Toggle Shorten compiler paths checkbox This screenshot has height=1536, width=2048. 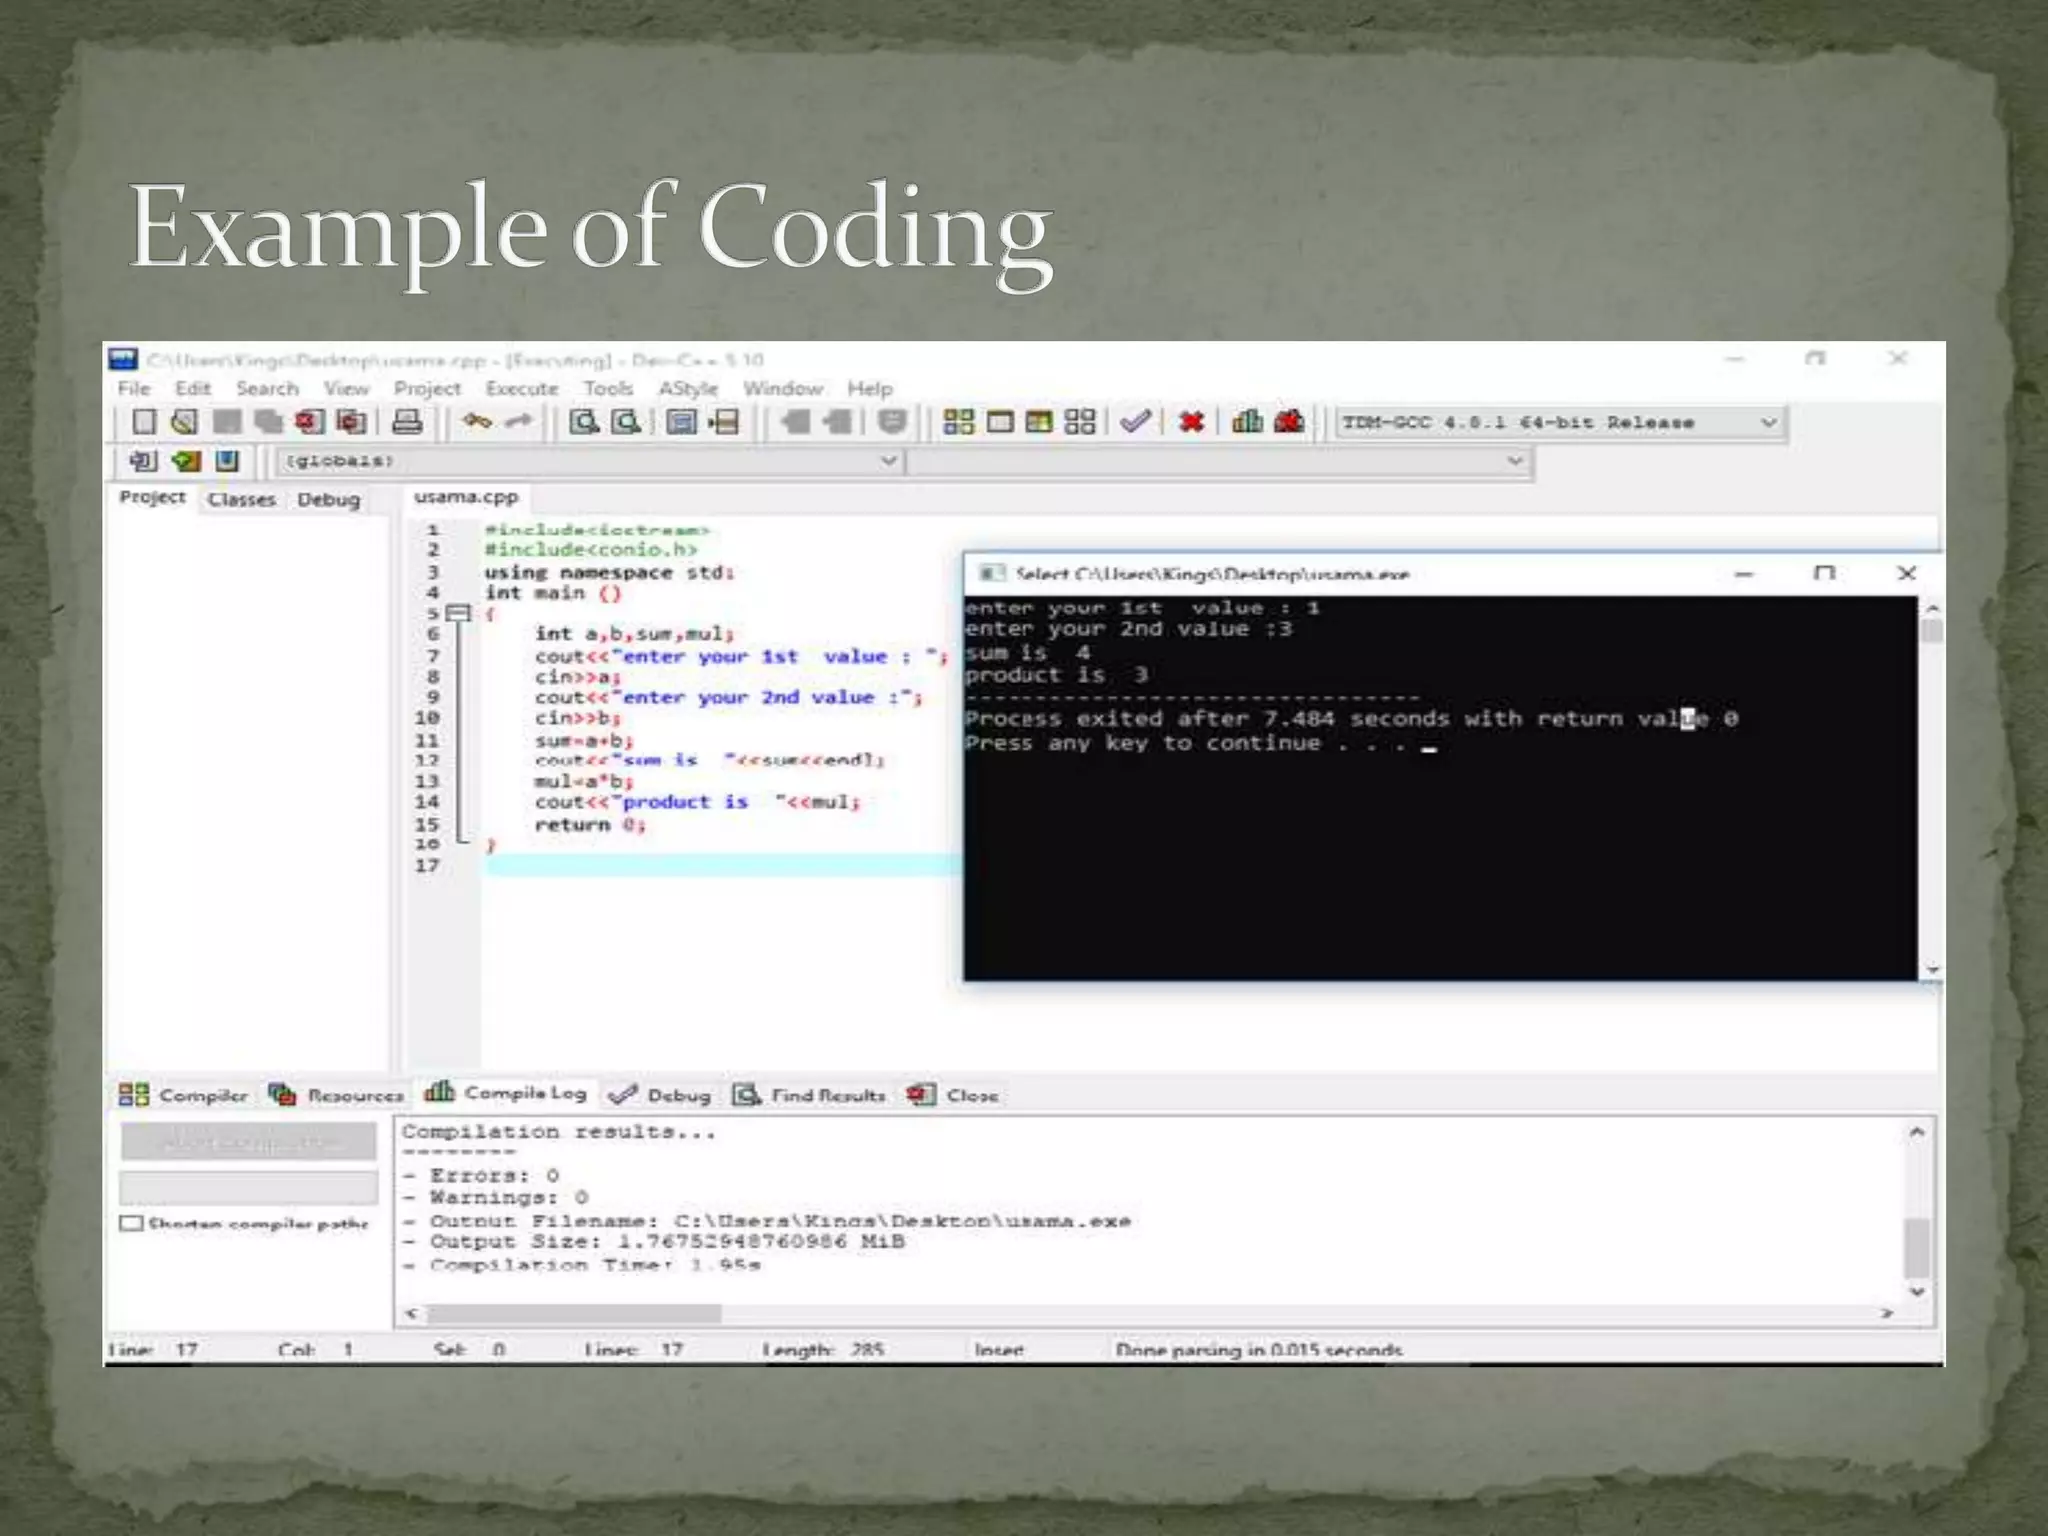(x=131, y=1223)
